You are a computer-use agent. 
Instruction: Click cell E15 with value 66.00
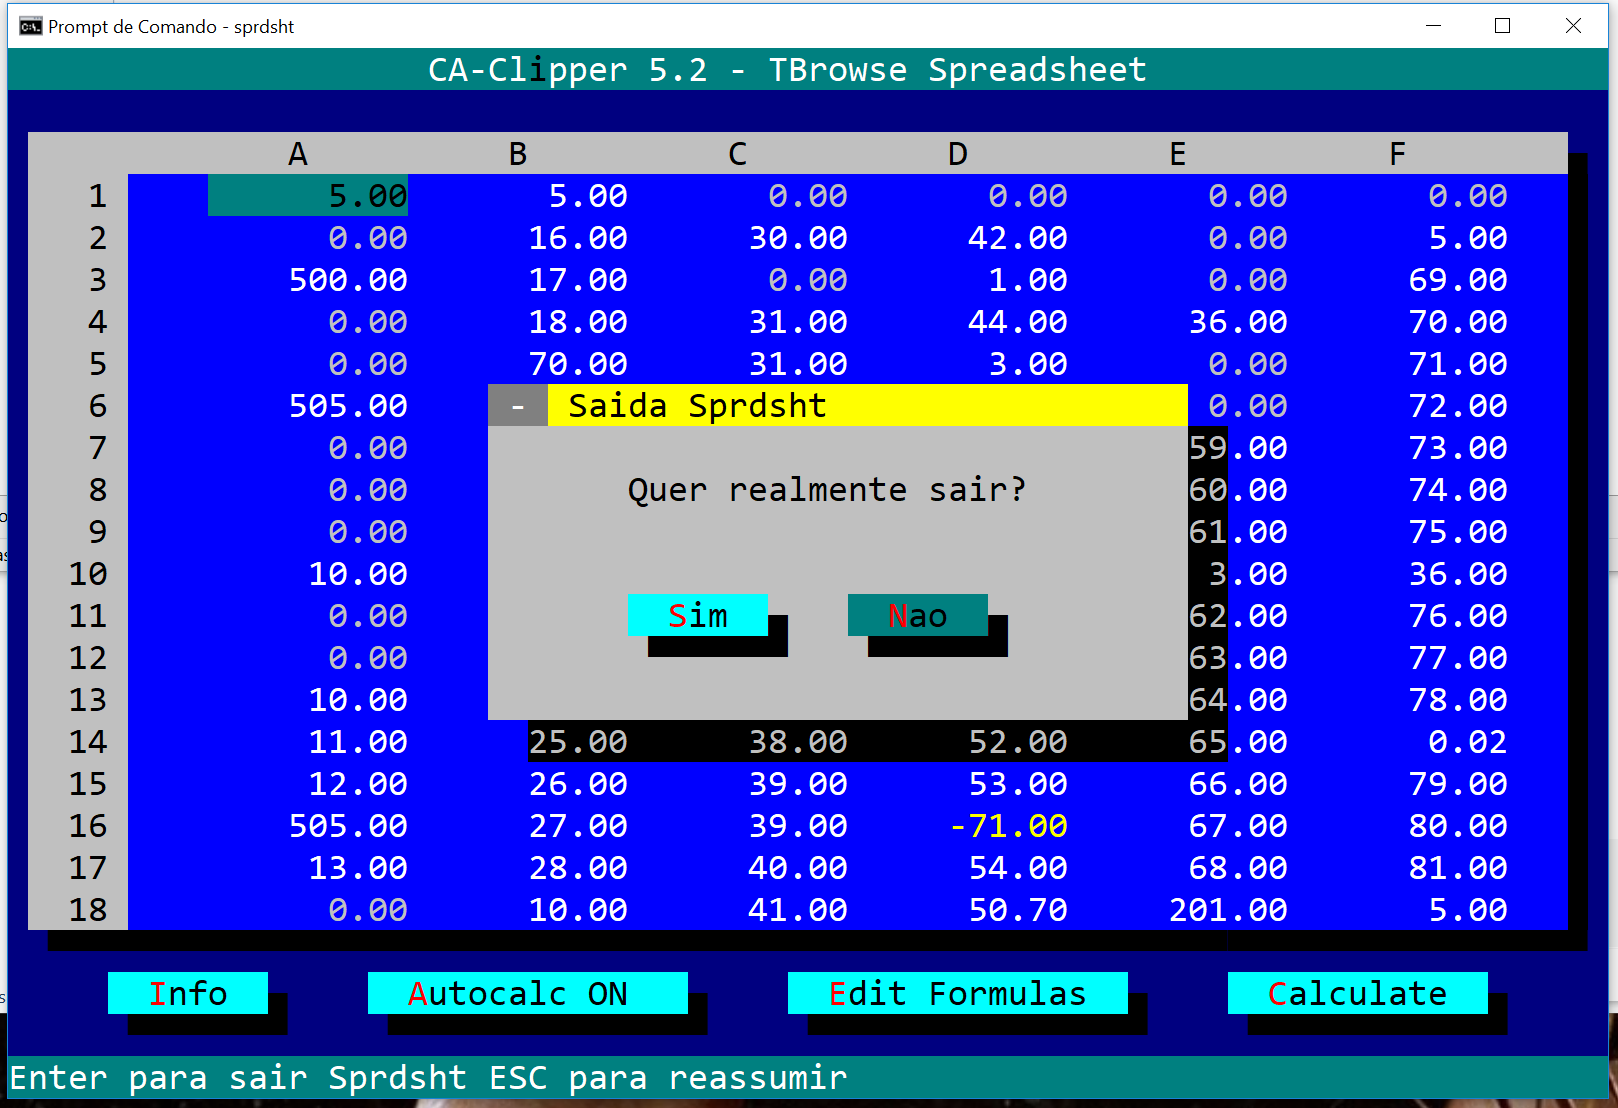[1238, 783]
